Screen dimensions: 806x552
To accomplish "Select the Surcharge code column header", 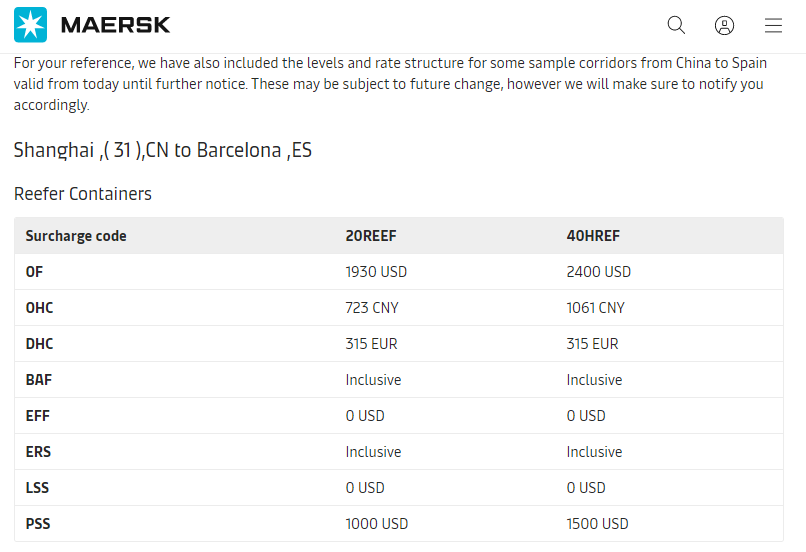I will pyautogui.click(x=76, y=236).
